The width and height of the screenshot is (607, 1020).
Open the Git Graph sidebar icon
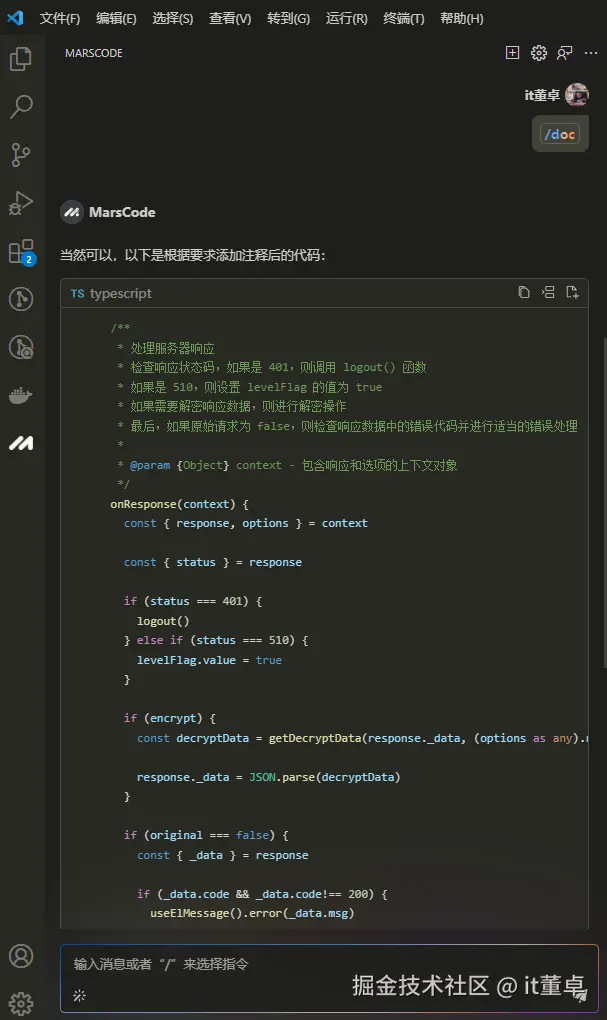pos(21,299)
